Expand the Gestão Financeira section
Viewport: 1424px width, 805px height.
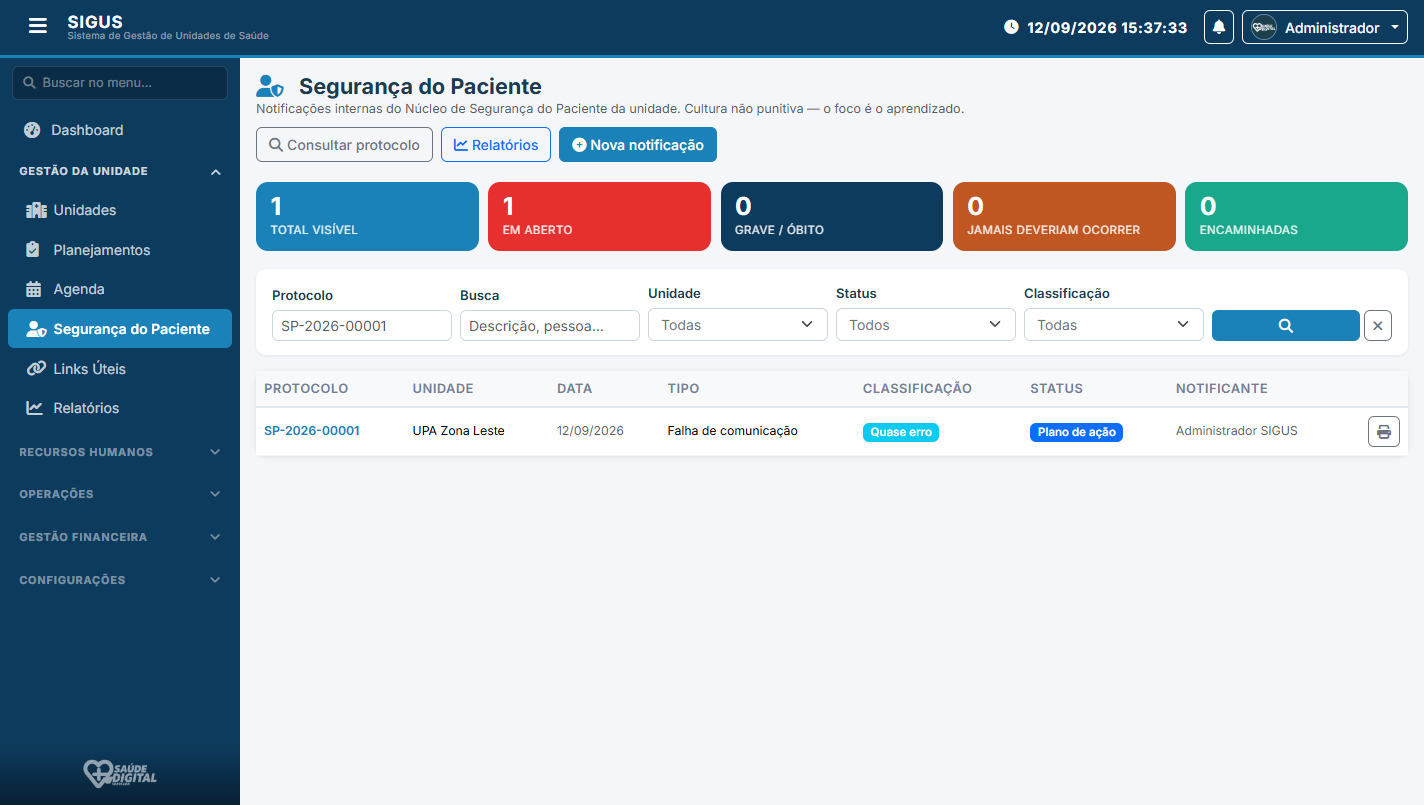click(x=120, y=537)
